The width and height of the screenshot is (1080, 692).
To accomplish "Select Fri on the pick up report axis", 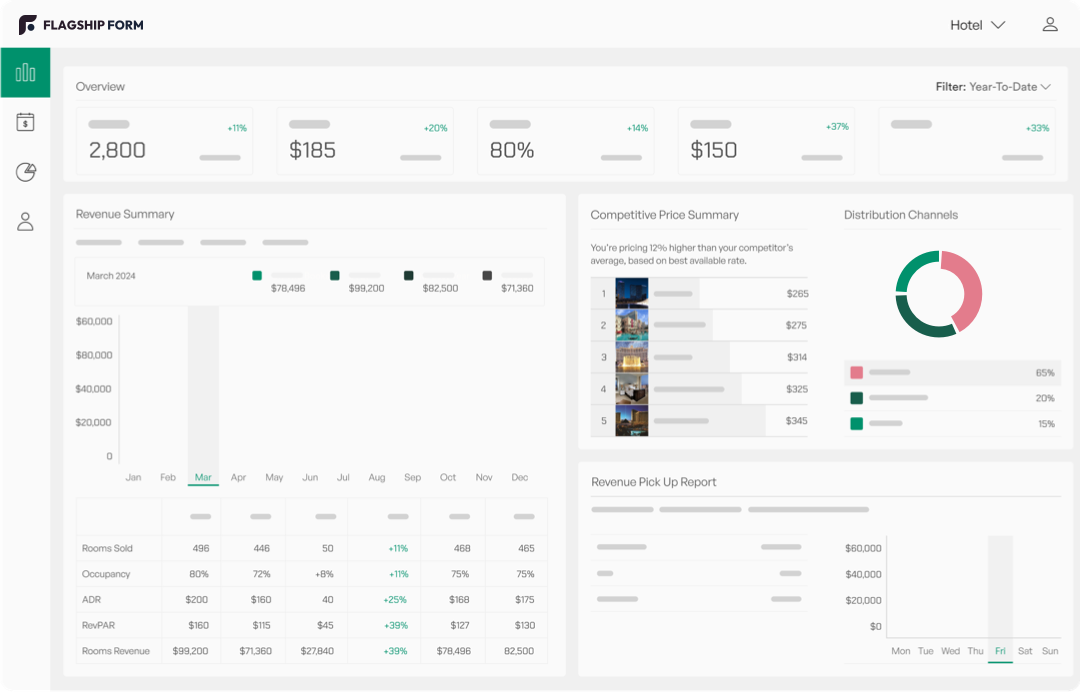I will click(999, 651).
